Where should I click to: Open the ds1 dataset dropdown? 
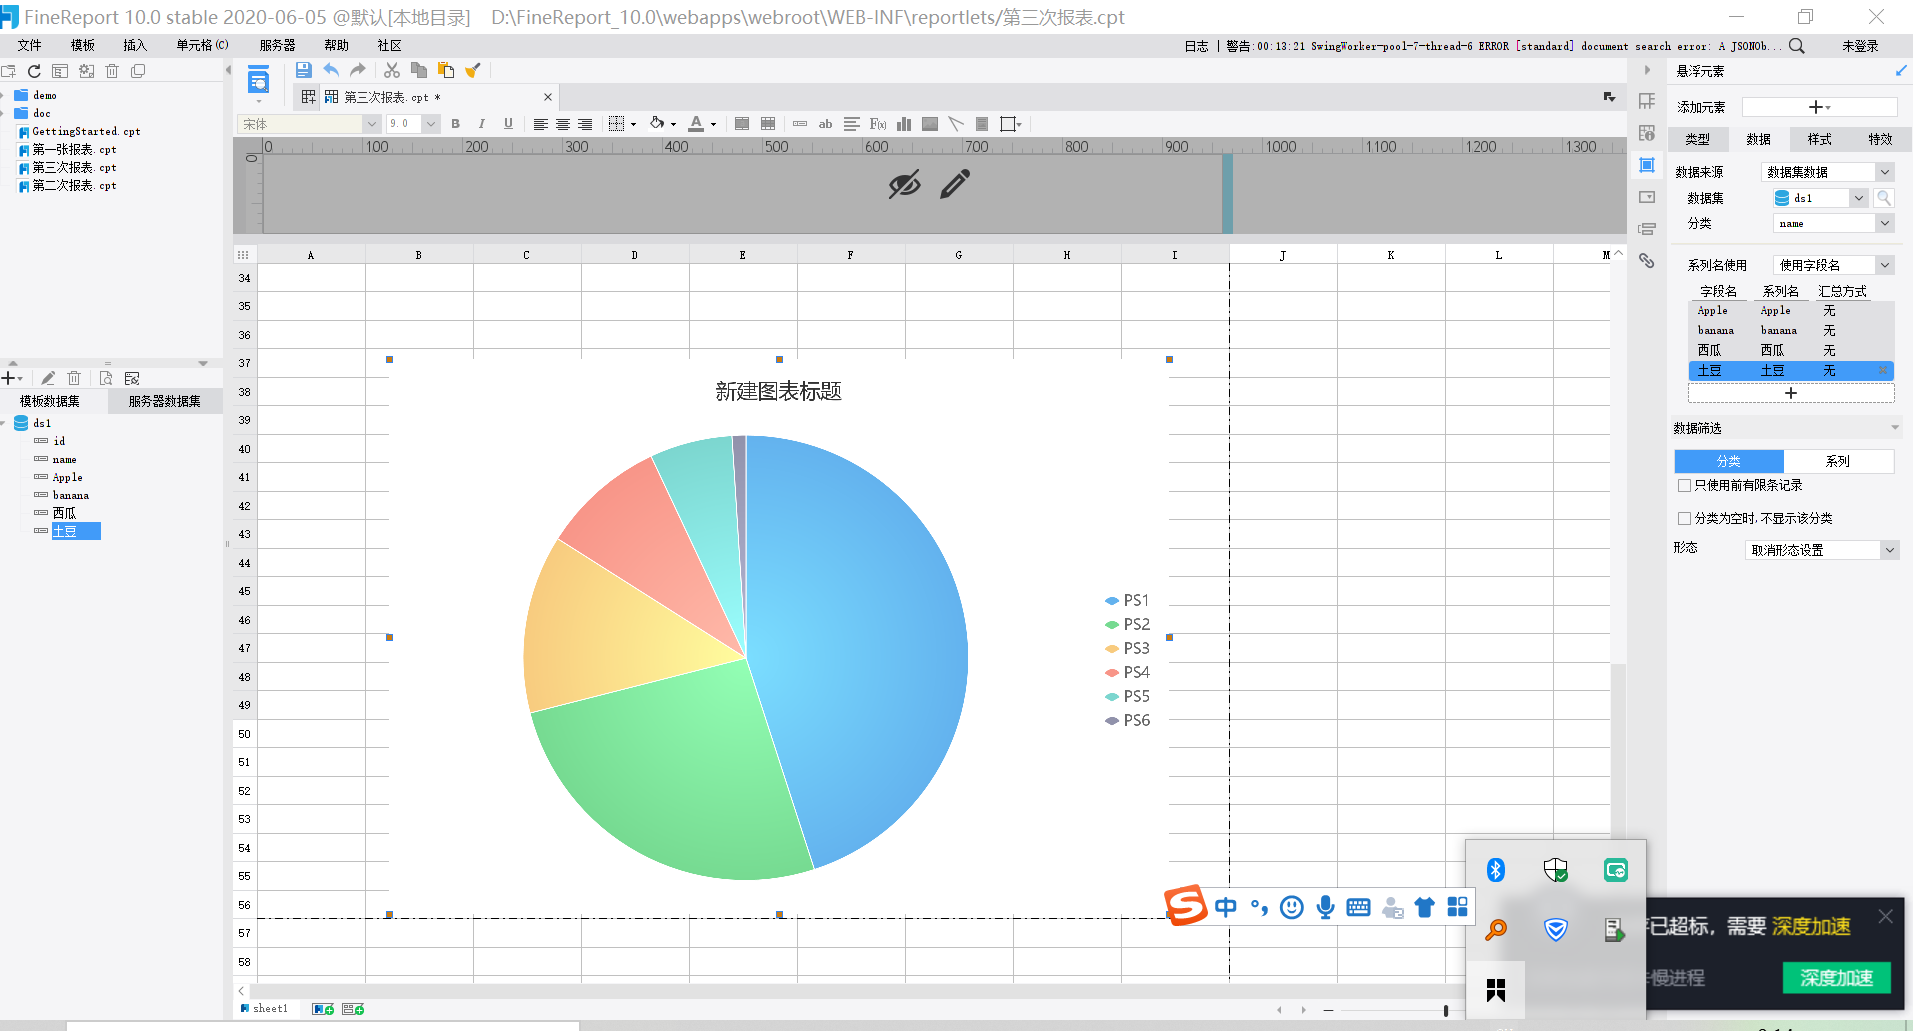[1858, 197]
